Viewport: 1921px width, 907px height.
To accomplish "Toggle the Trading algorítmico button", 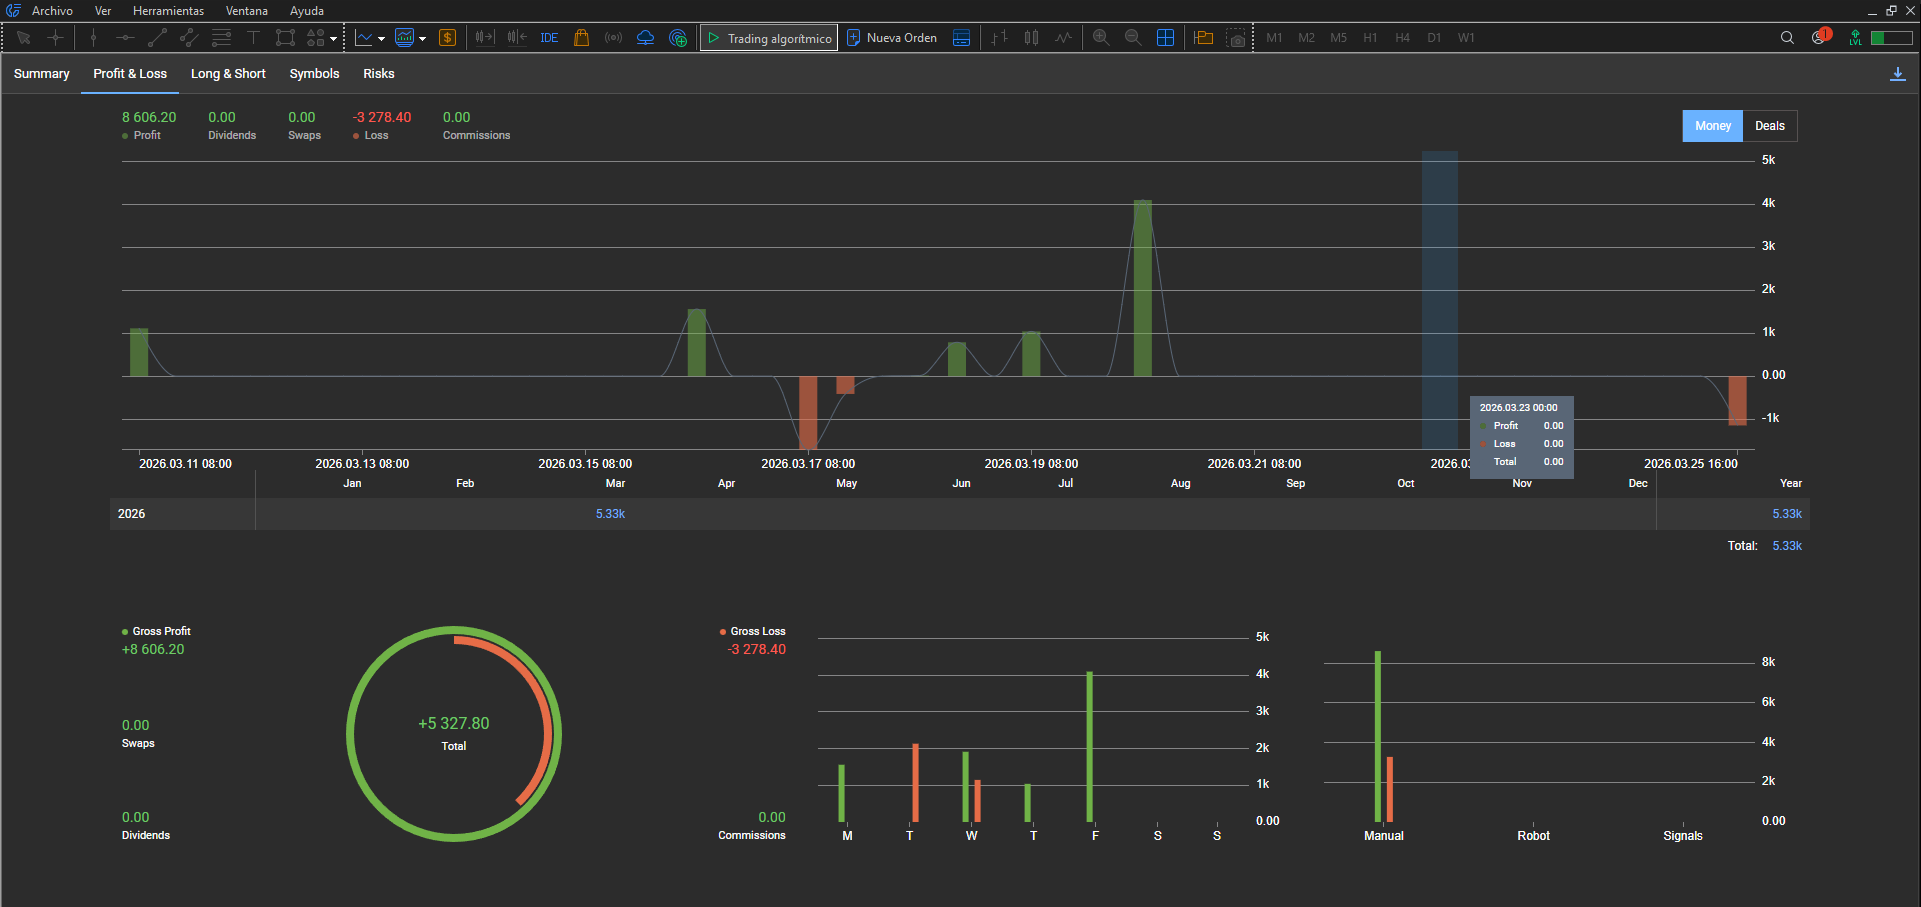I will point(769,38).
